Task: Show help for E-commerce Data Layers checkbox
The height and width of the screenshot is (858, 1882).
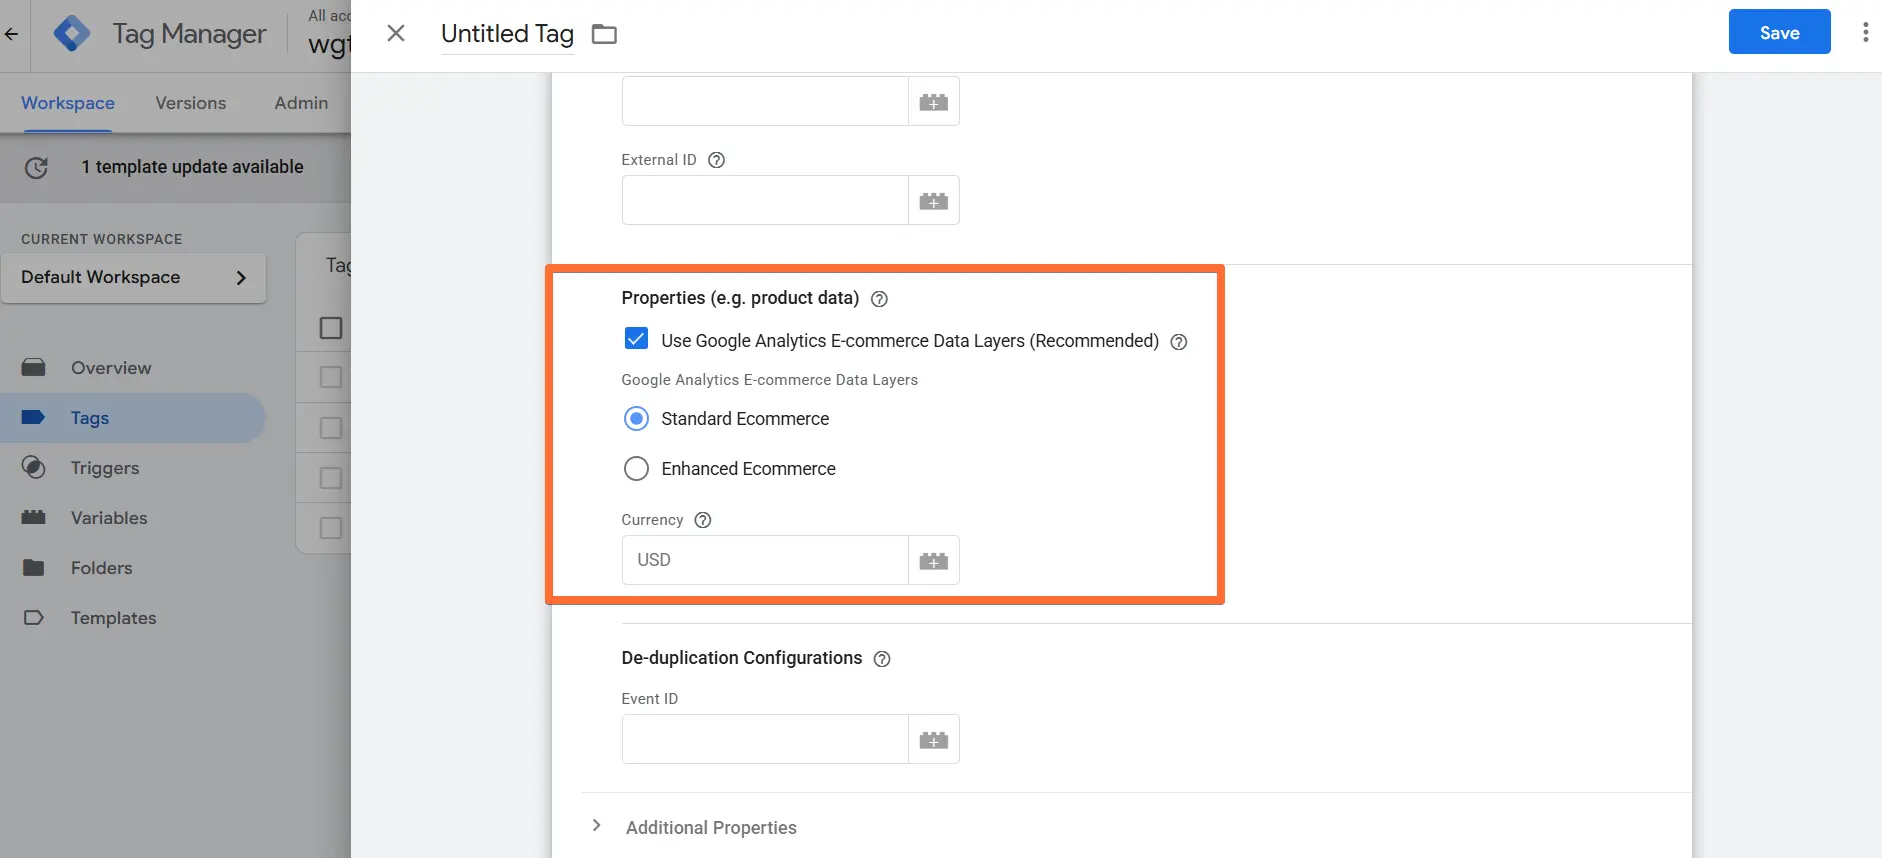Action: 1179,342
